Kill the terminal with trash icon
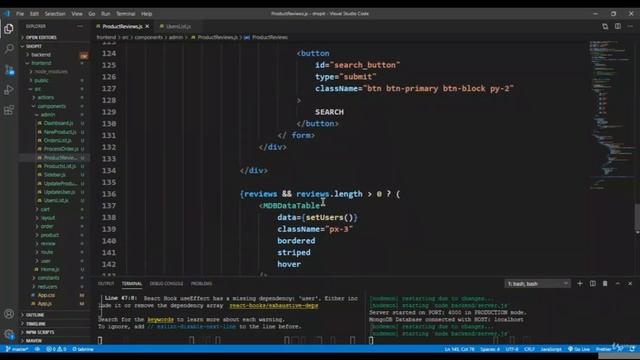Viewport: 640px width, 360px height. click(x=605, y=283)
